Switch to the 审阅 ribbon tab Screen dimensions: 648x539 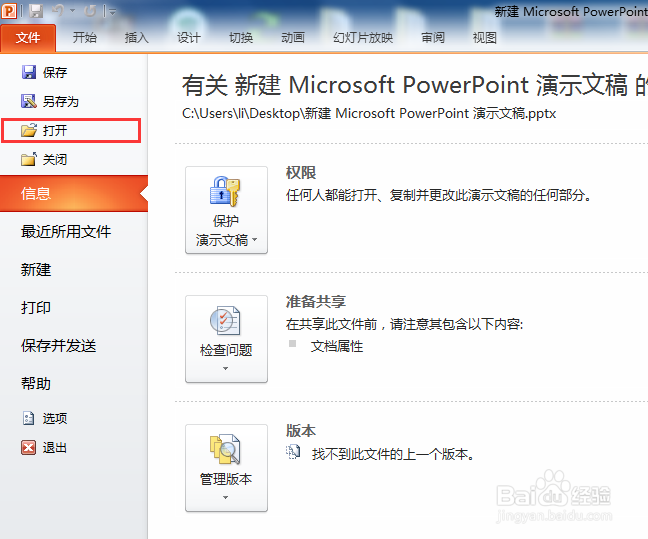click(x=433, y=38)
